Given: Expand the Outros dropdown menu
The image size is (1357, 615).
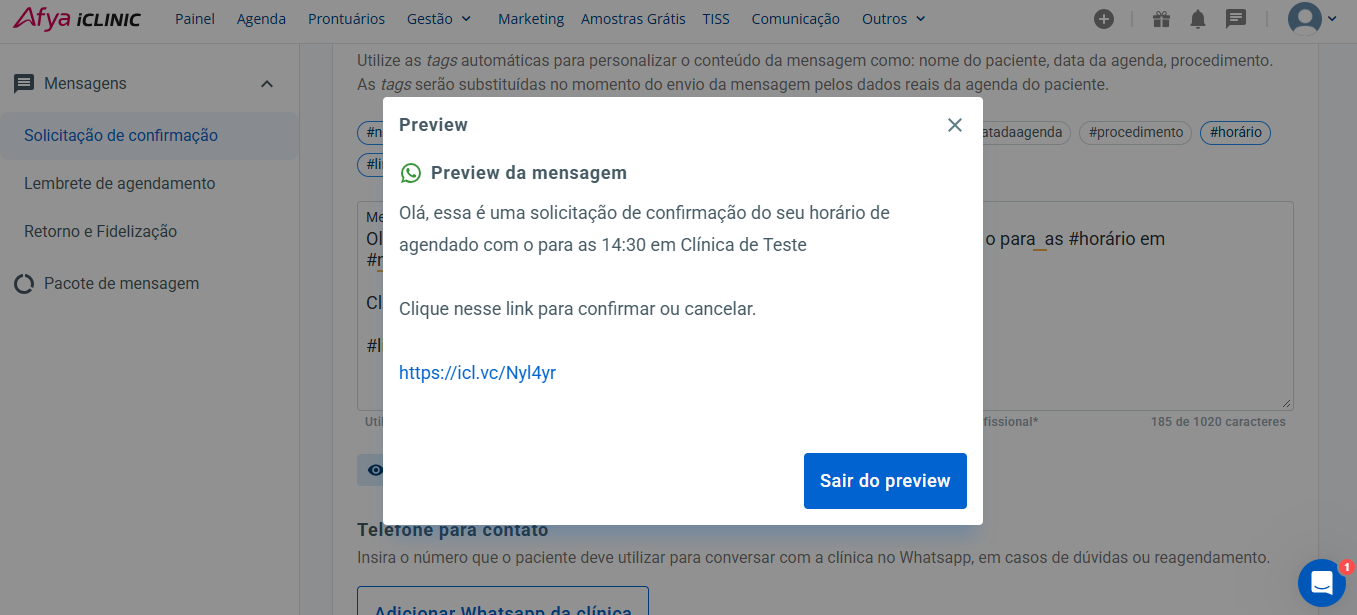Looking at the screenshot, I should point(894,19).
